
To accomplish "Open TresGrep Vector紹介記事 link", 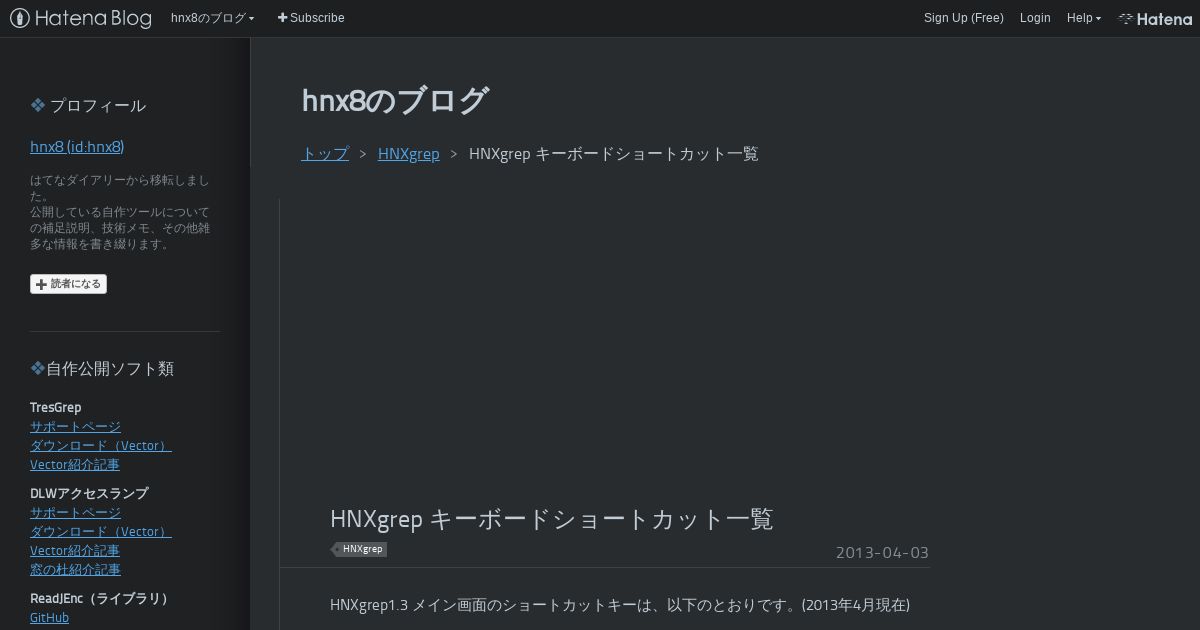I will tap(75, 464).
